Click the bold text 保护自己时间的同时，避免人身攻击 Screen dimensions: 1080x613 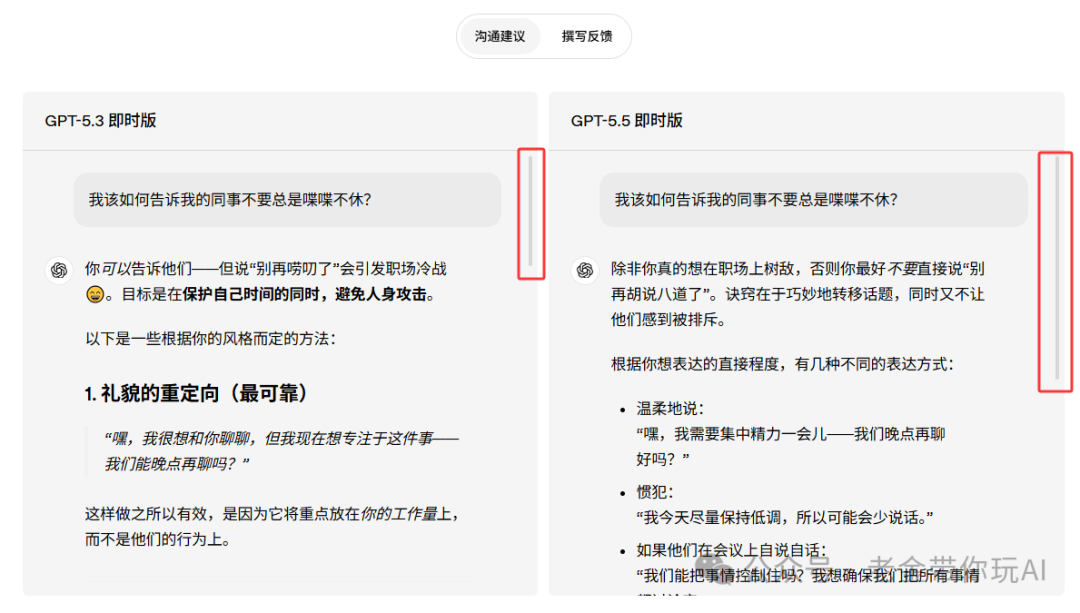(x=304, y=295)
